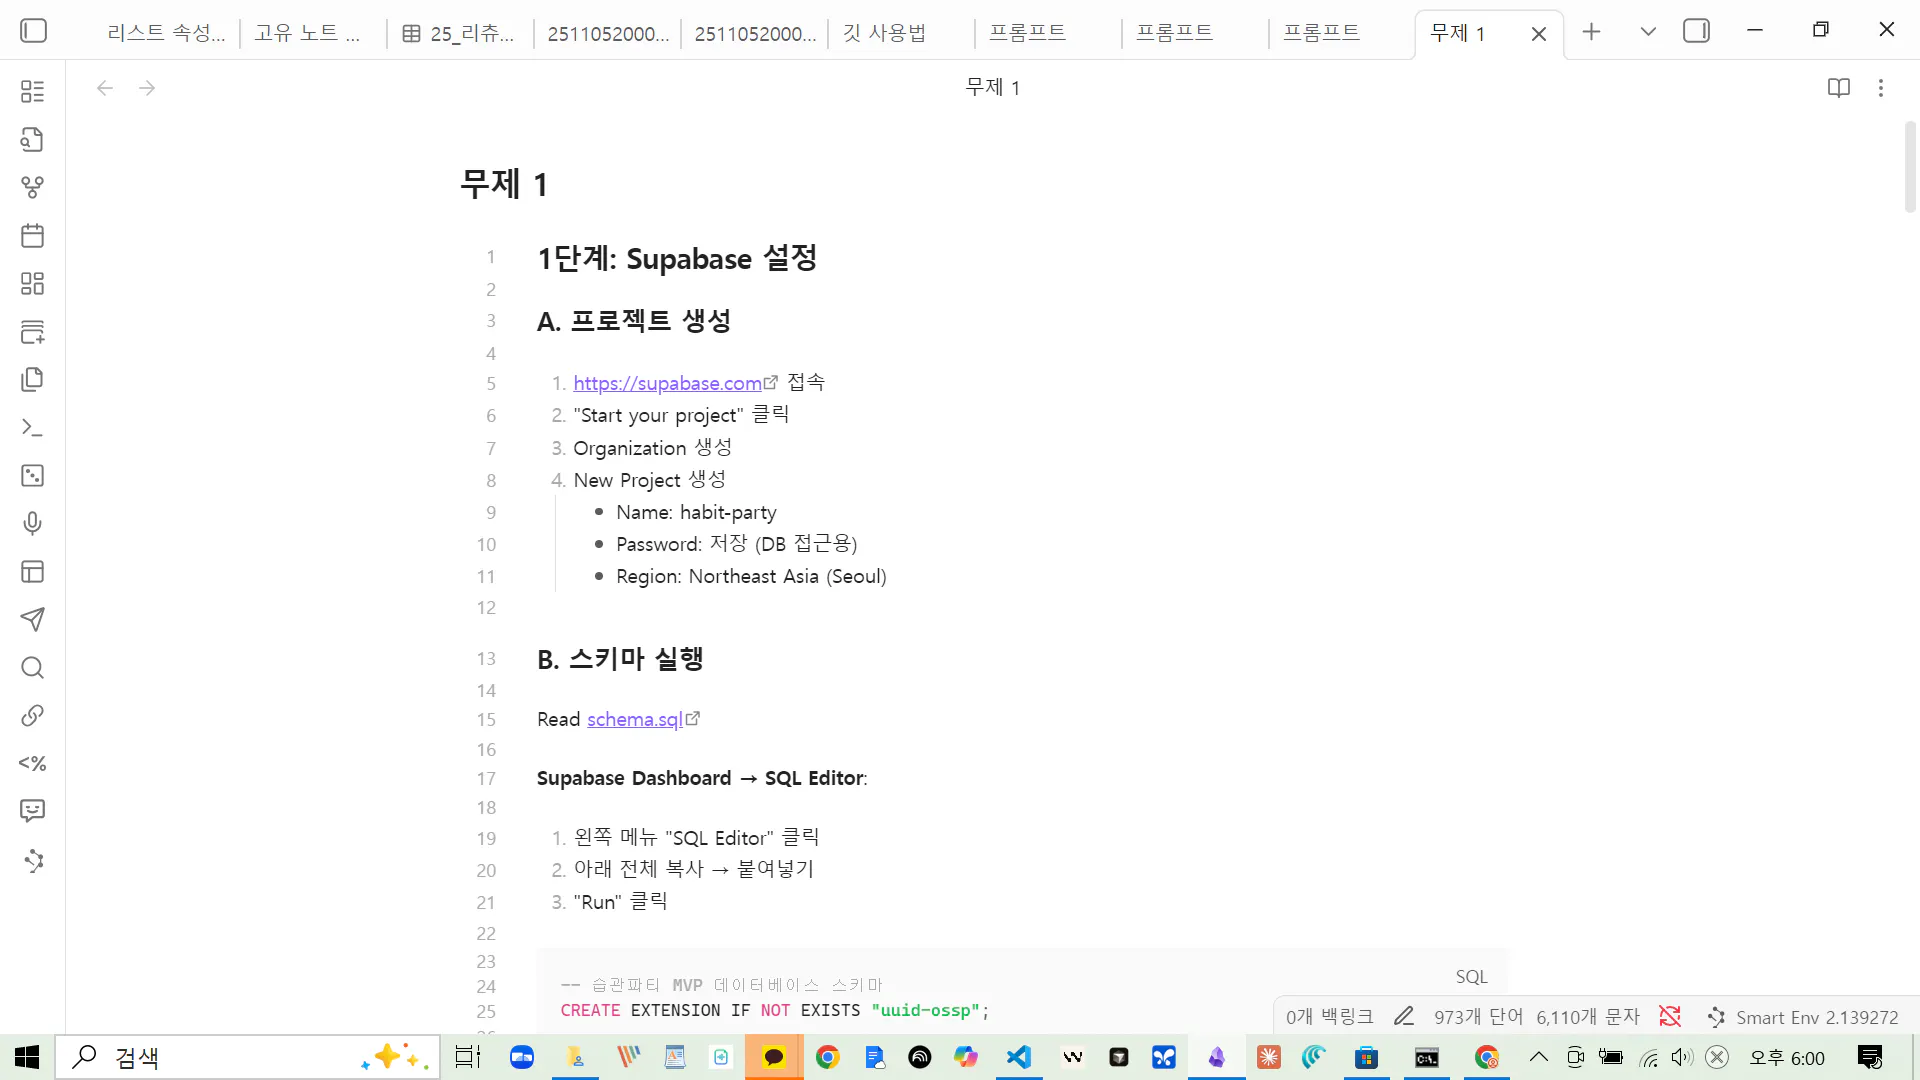
Task: Toggle editing mode pencil icon in status bar
Action: (1404, 1017)
